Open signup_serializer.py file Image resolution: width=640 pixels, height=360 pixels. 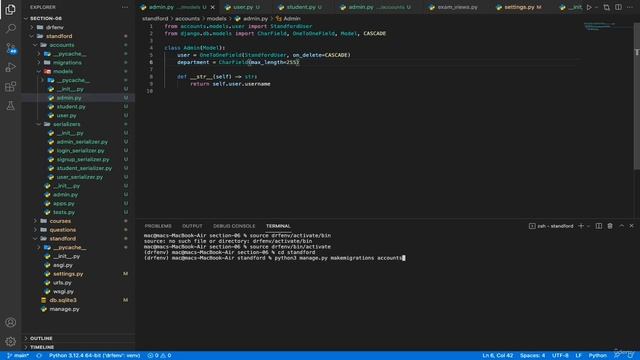pyautogui.click(x=82, y=159)
